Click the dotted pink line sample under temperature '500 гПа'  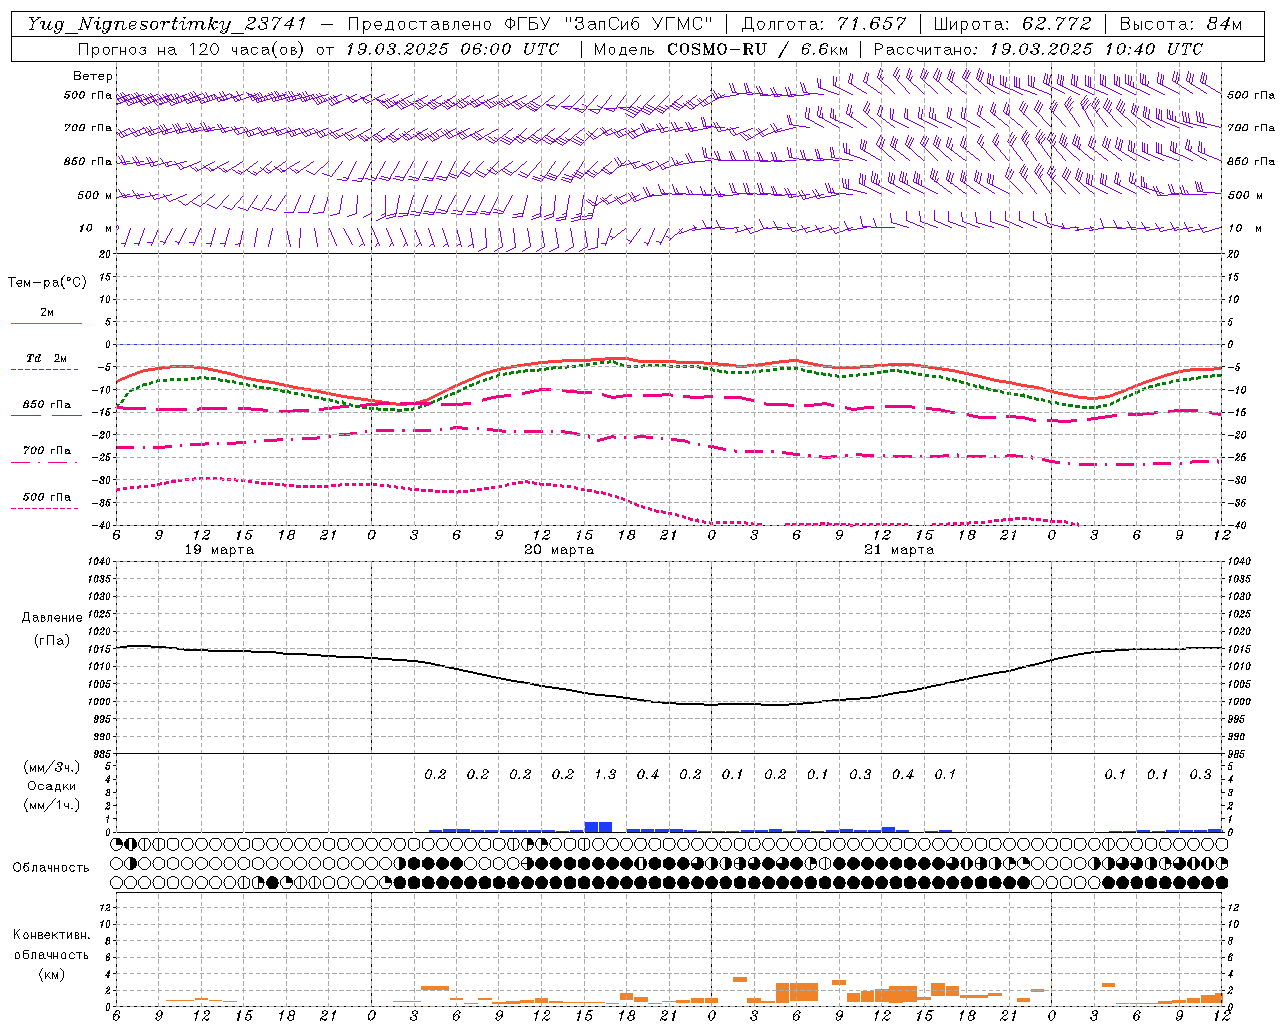(44, 509)
